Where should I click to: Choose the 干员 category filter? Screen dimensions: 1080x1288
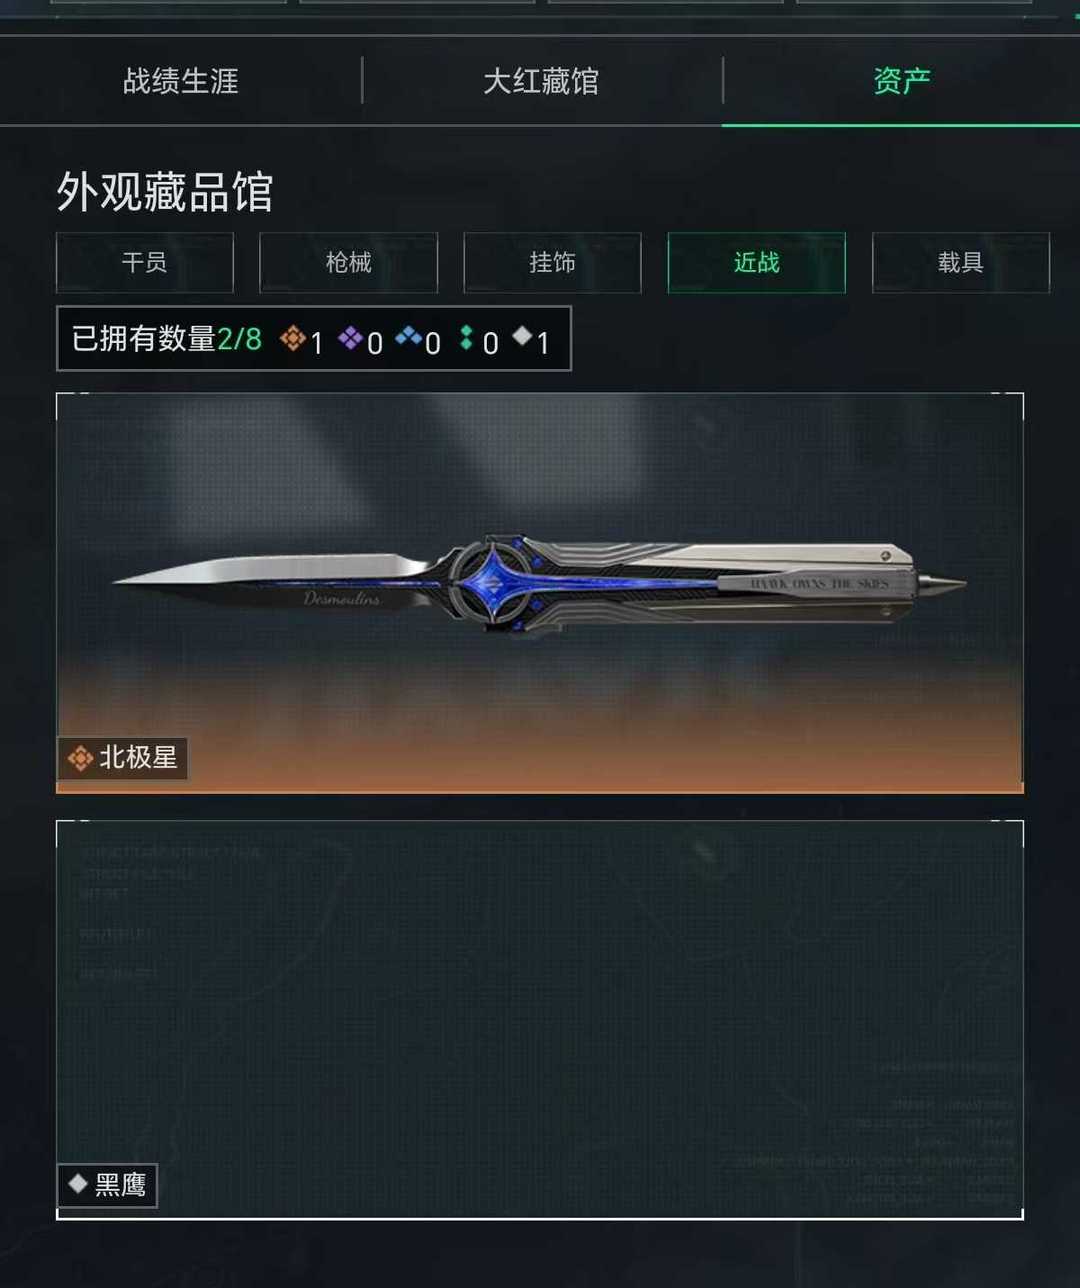pyautogui.click(x=145, y=262)
